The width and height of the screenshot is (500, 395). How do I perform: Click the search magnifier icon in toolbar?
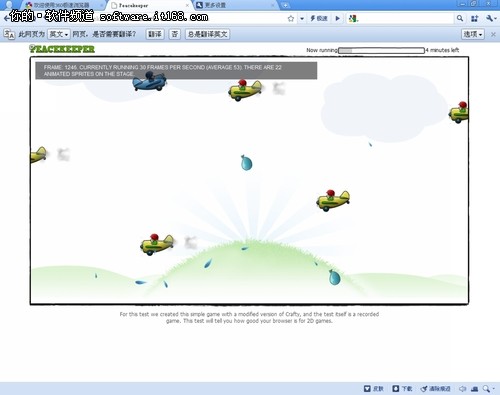[x=460, y=18]
